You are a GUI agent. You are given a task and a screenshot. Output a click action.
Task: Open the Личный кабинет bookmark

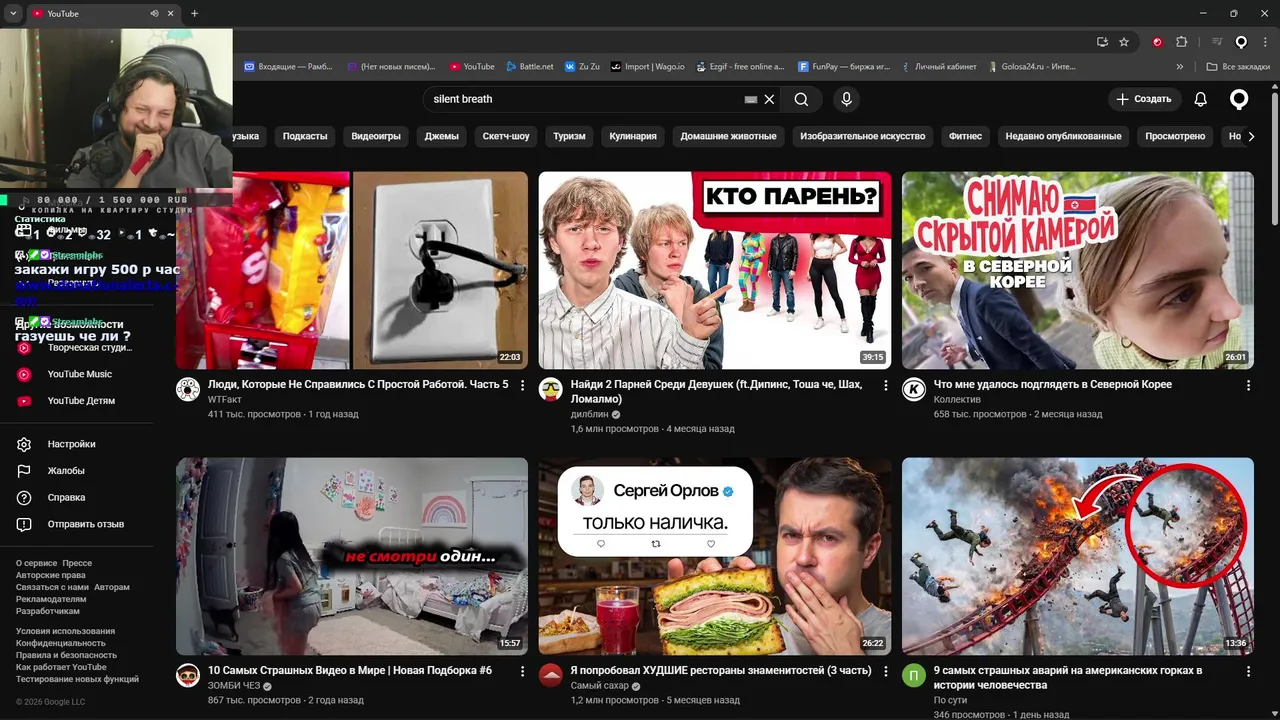[x=938, y=67]
